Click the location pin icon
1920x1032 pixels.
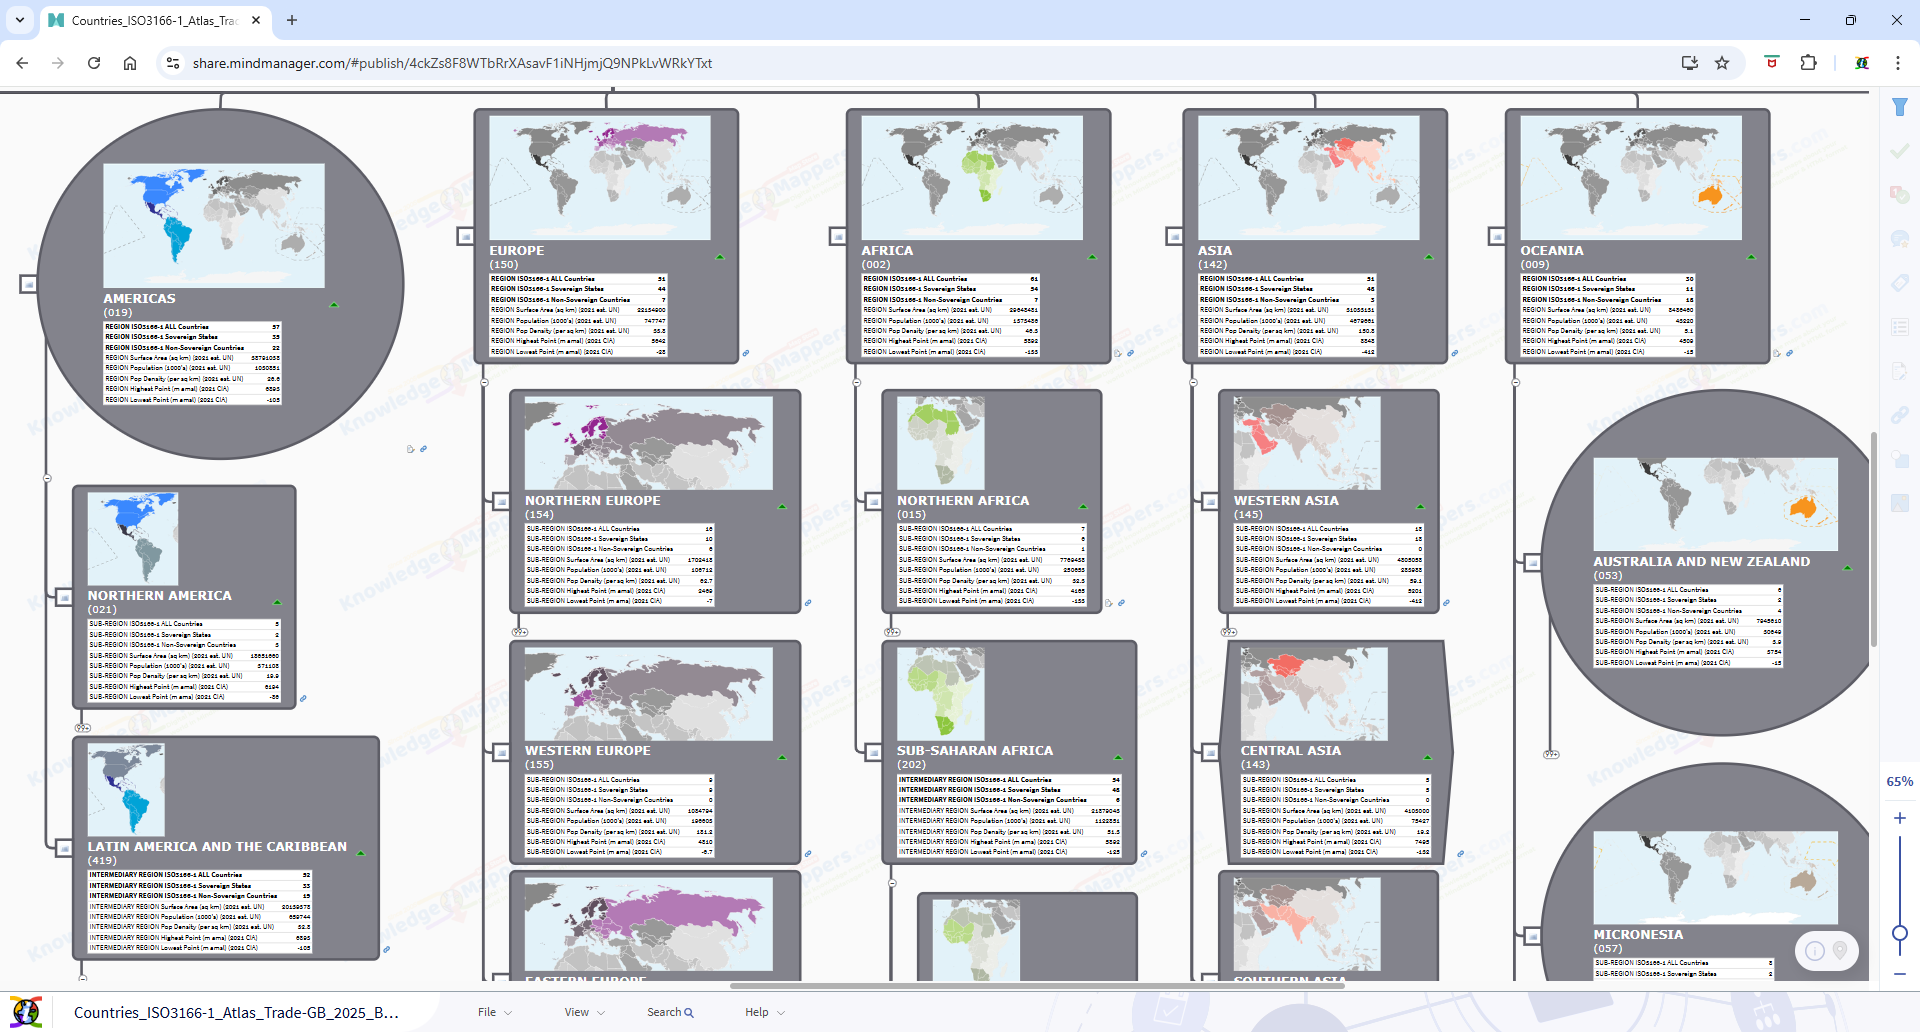(x=1840, y=951)
